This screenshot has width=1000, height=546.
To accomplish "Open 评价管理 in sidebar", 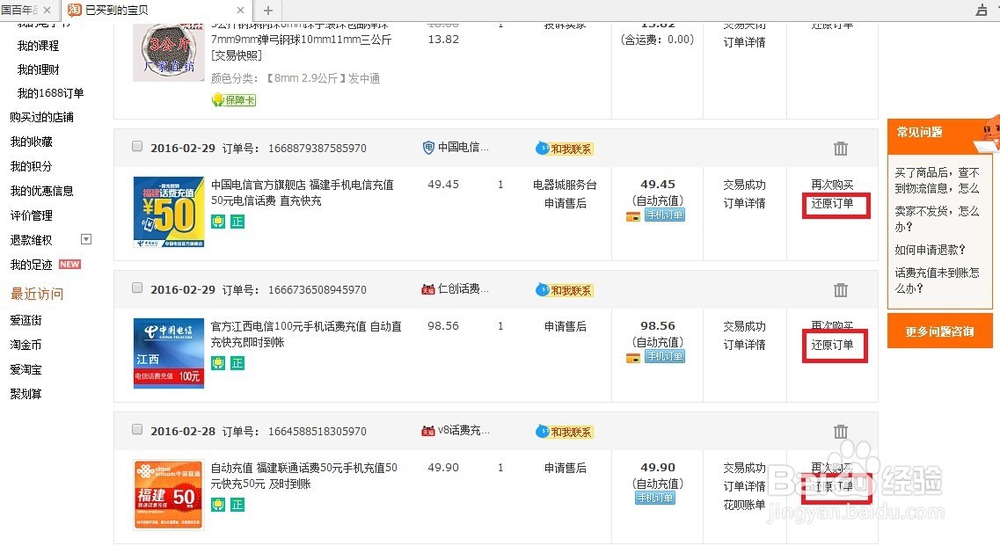I will coord(31,216).
